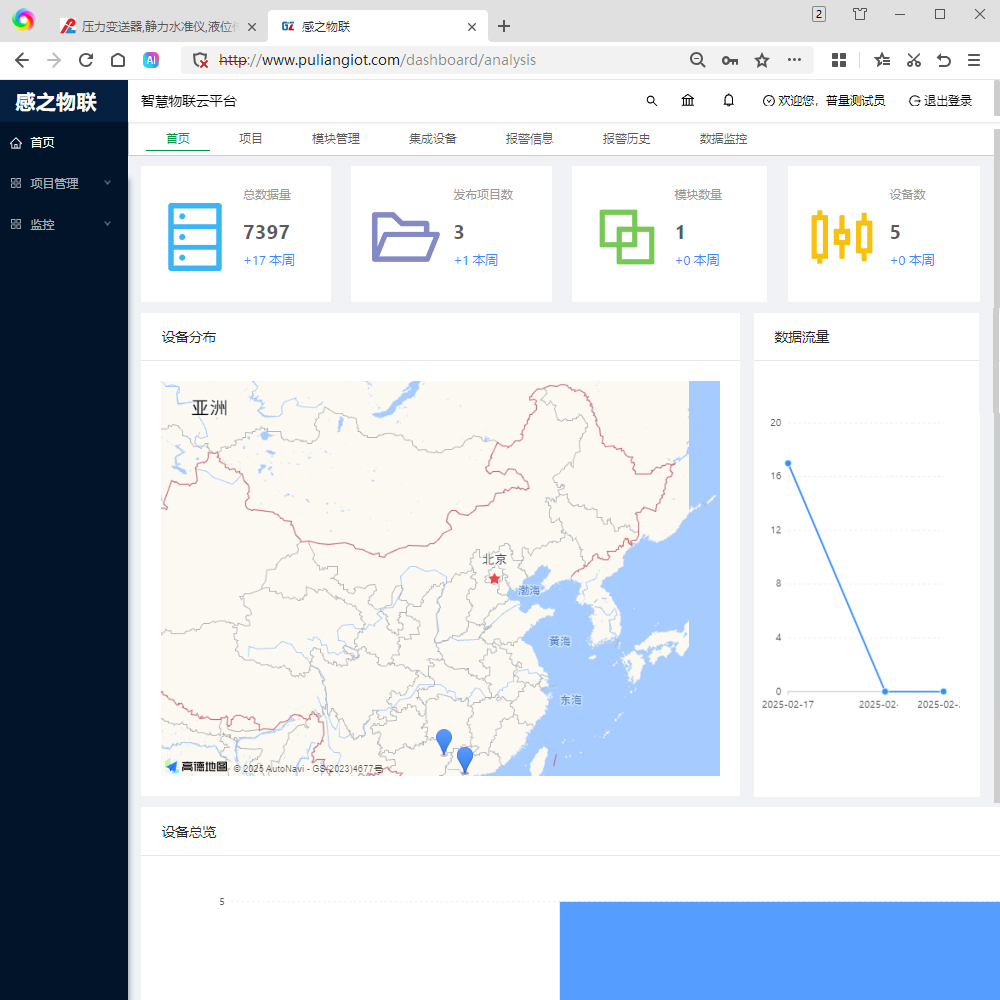1000x1000 pixels.
Task: Click the blue map marker pin
Action: click(x=444, y=741)
